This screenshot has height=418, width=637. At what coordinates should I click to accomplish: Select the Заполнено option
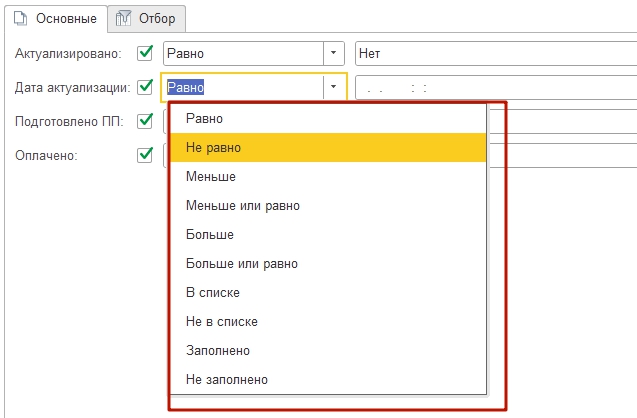(x=217, y=351)
